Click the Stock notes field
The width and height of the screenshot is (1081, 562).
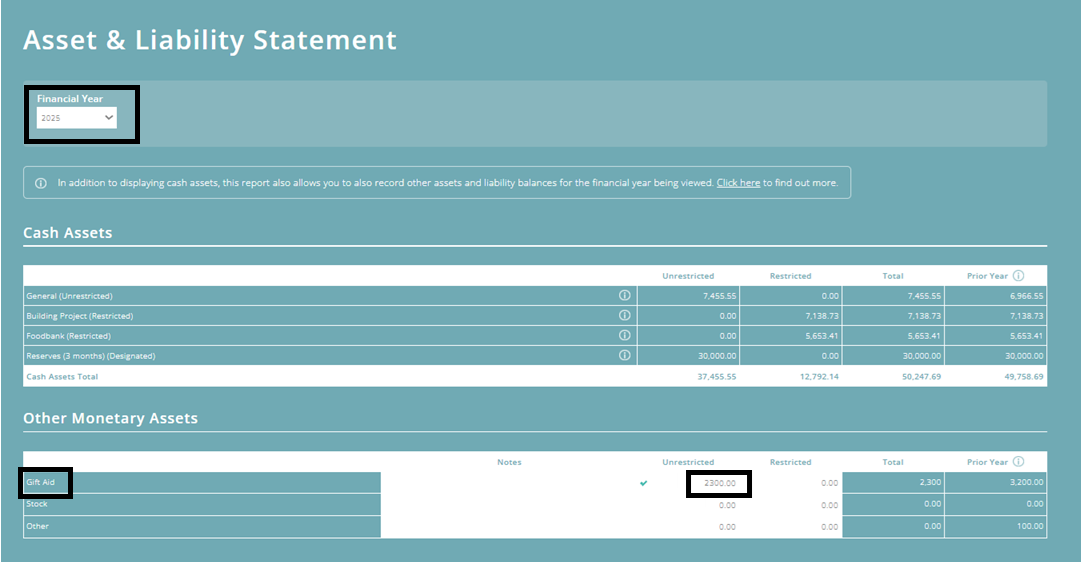(x=509, y=505)
